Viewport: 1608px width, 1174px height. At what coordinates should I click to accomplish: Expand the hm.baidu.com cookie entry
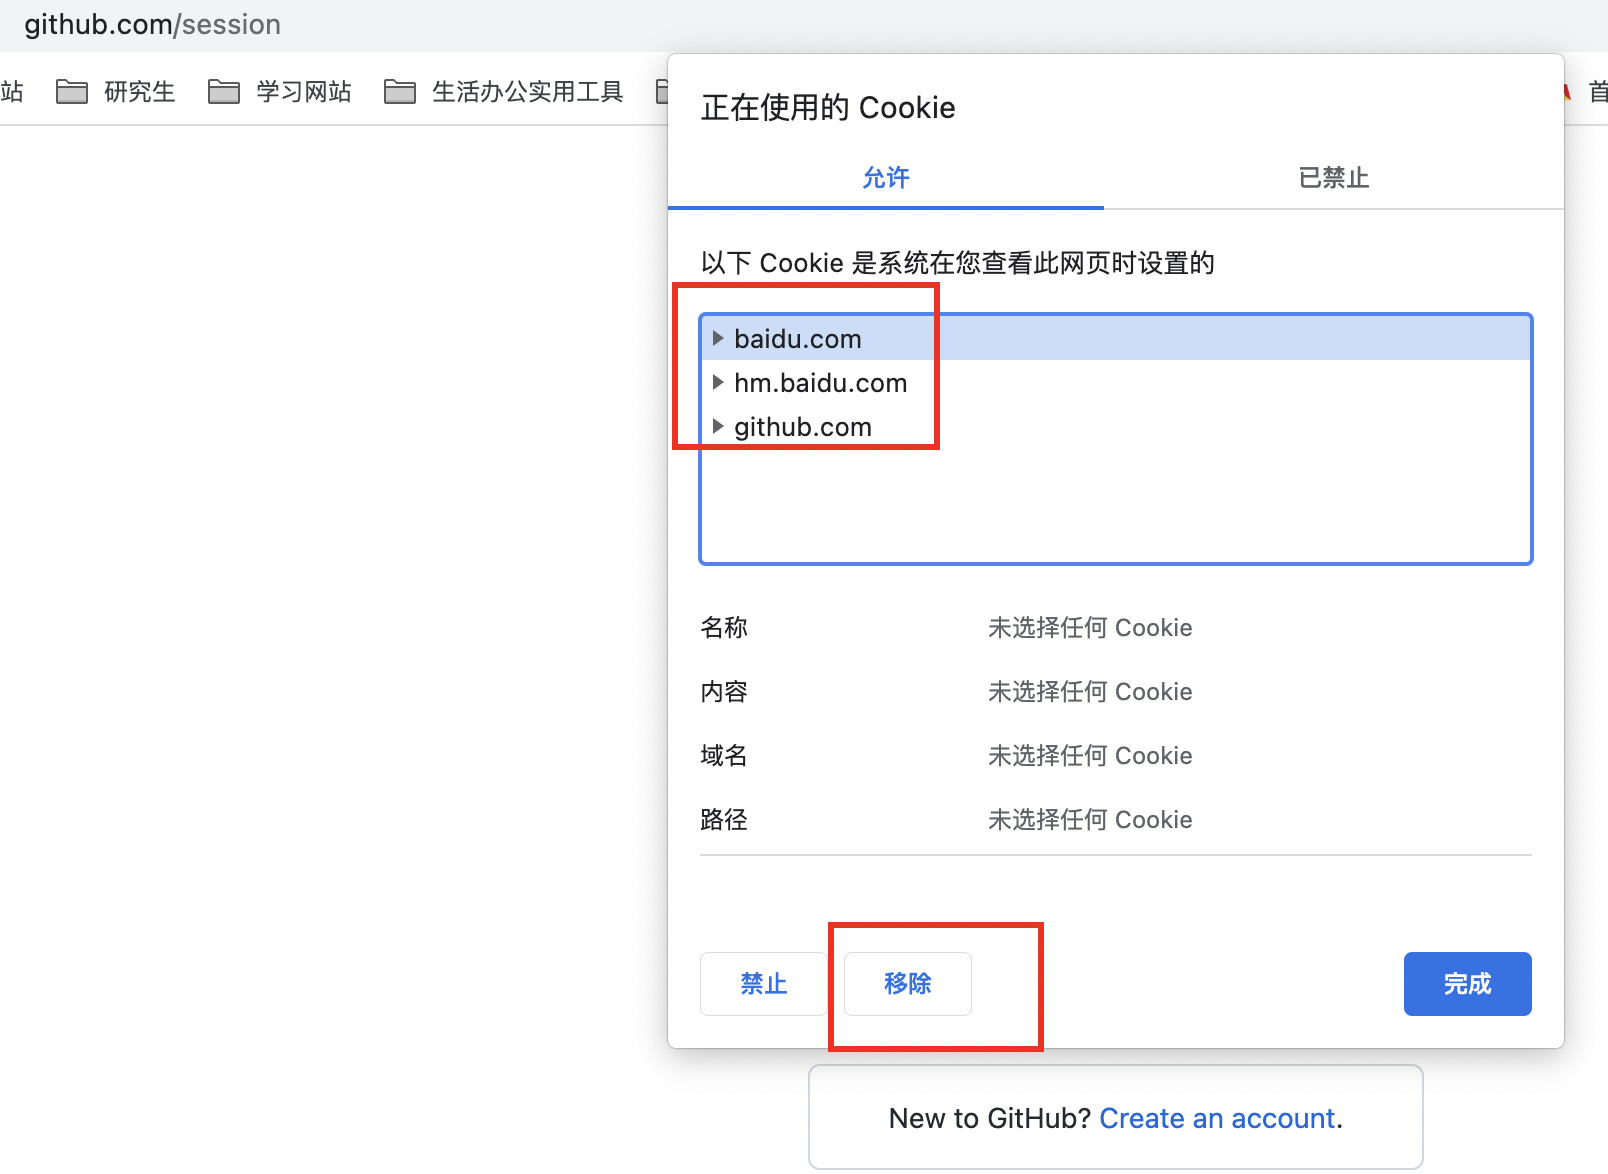(718, 382)
